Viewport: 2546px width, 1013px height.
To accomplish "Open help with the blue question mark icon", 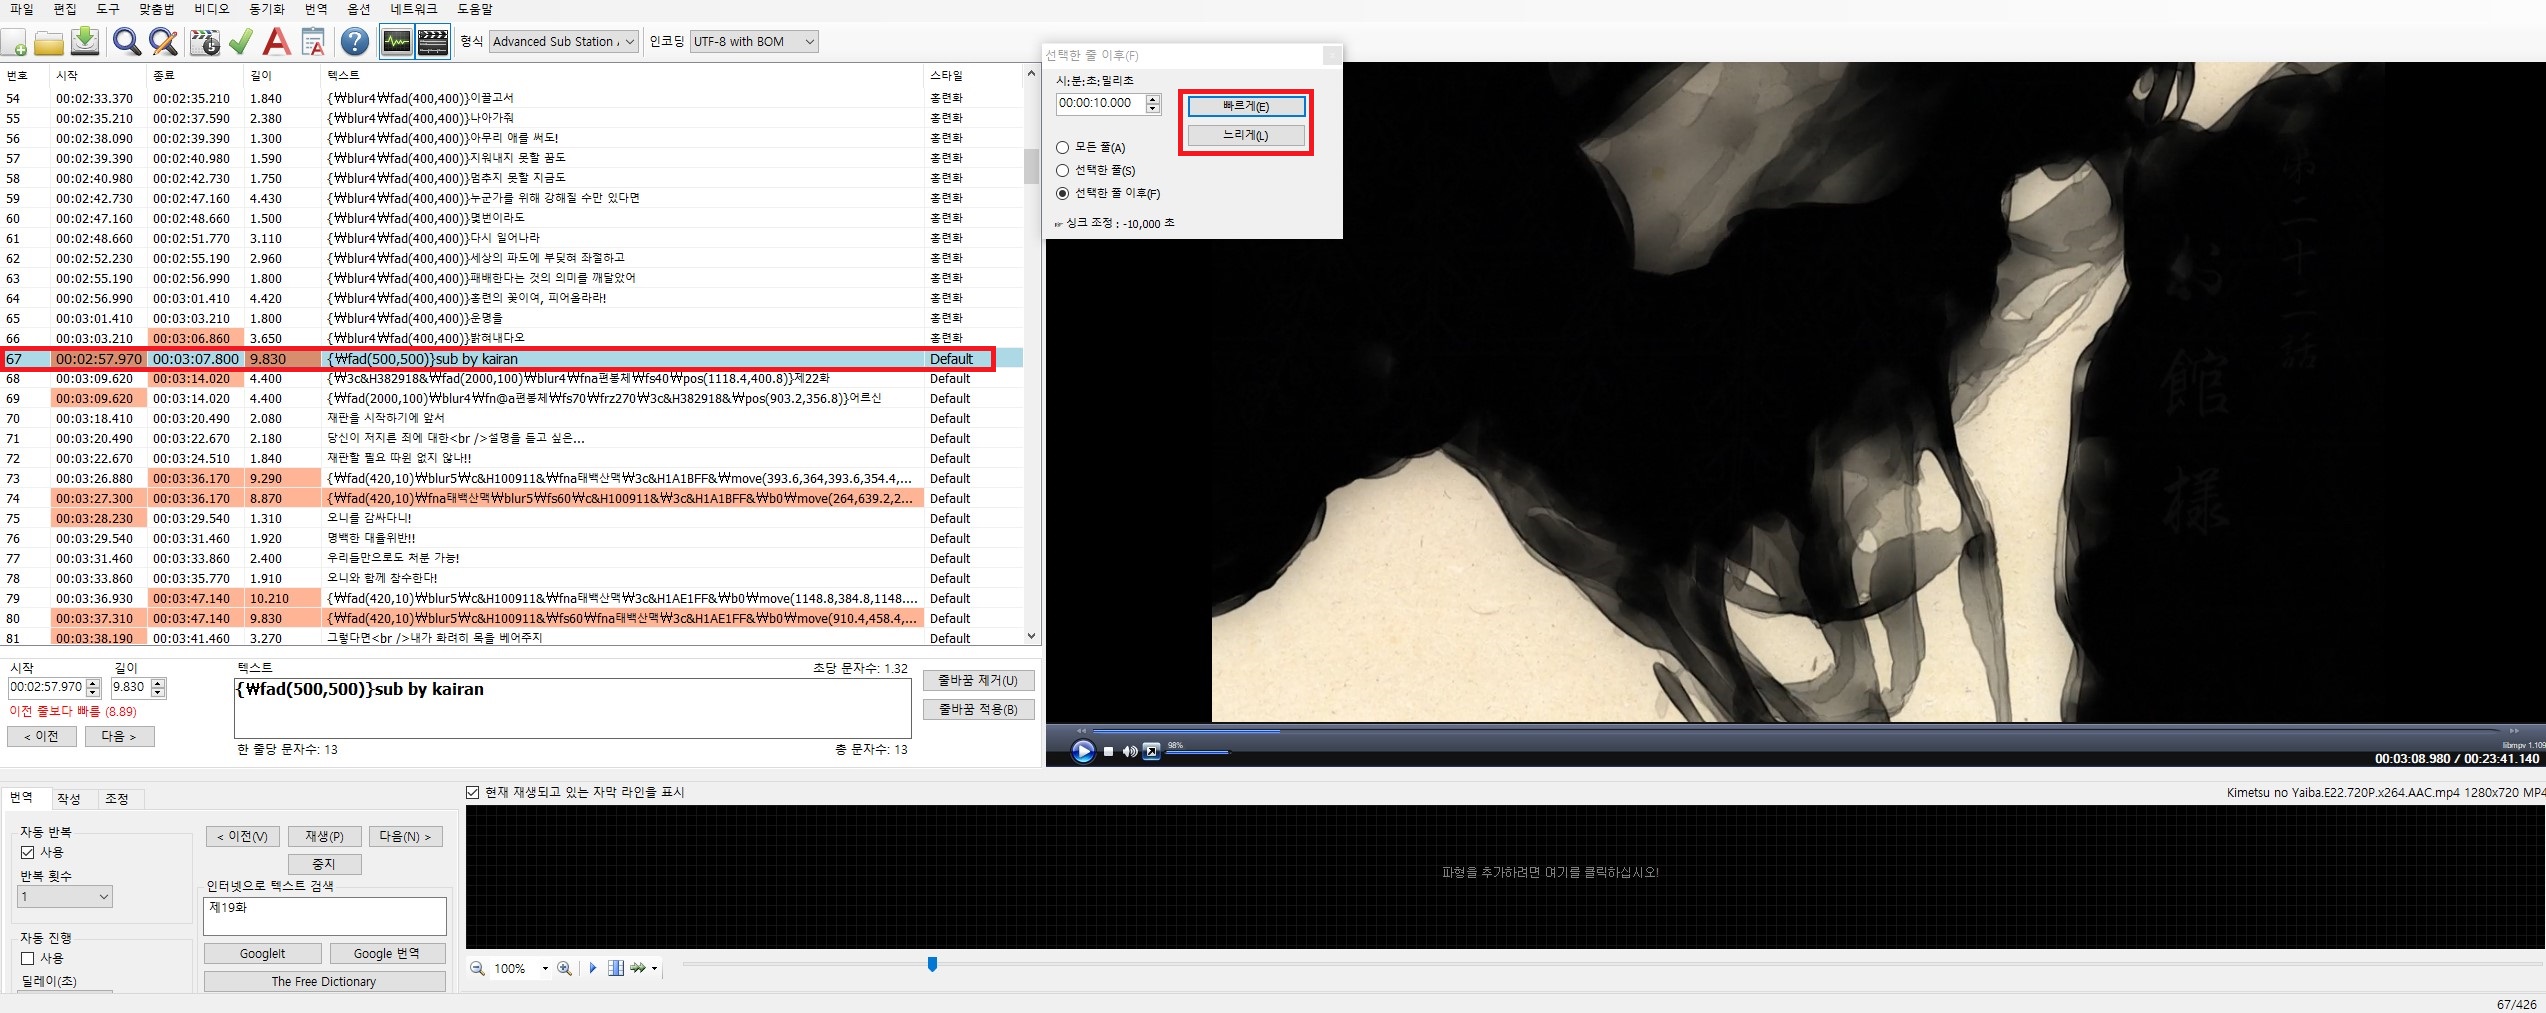I will (354, 42).
